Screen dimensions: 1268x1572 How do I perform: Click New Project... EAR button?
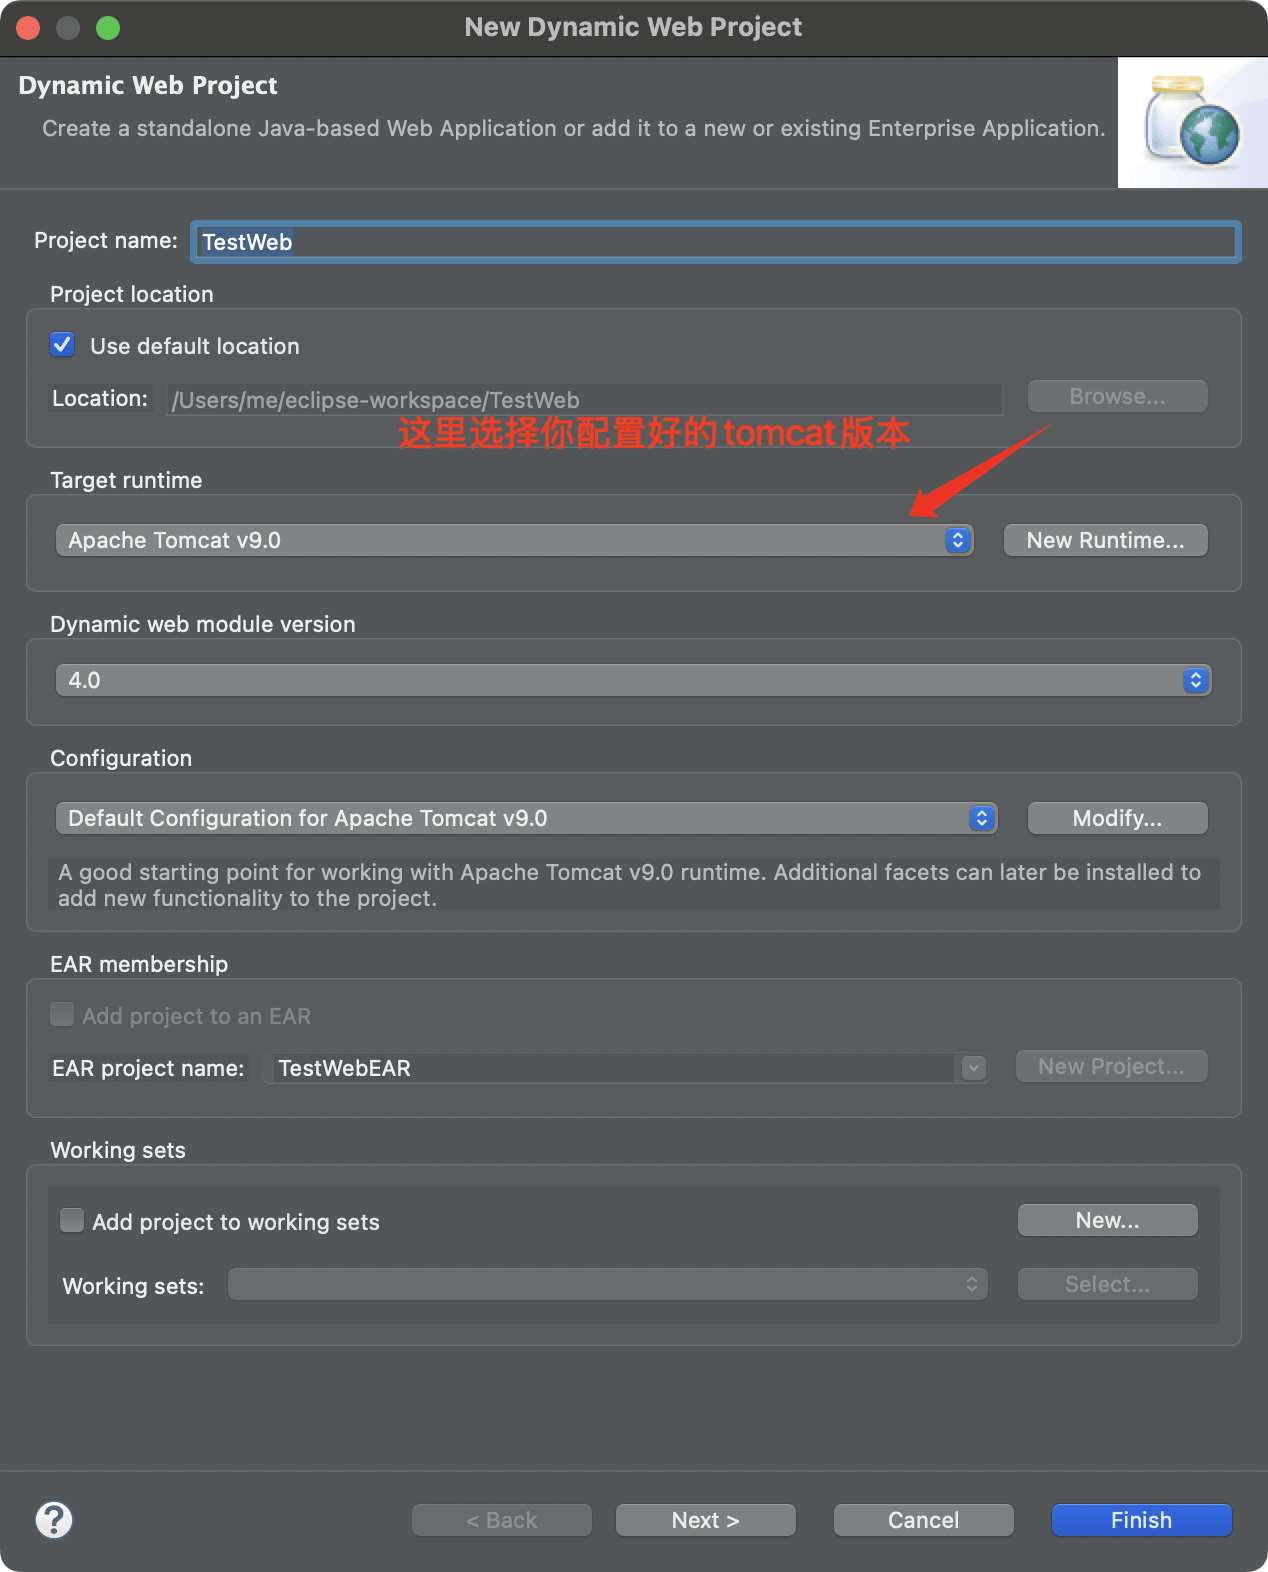(x=1111, y=1066)
